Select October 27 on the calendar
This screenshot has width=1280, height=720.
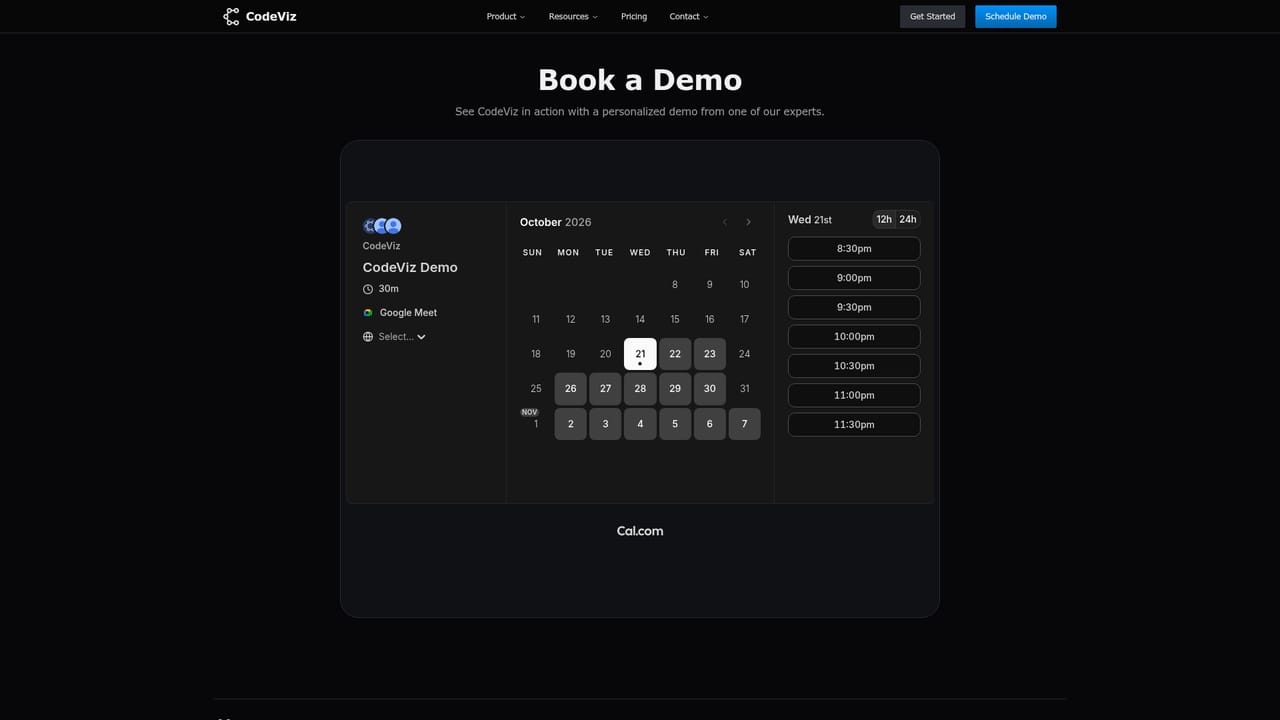pos(605,389)
